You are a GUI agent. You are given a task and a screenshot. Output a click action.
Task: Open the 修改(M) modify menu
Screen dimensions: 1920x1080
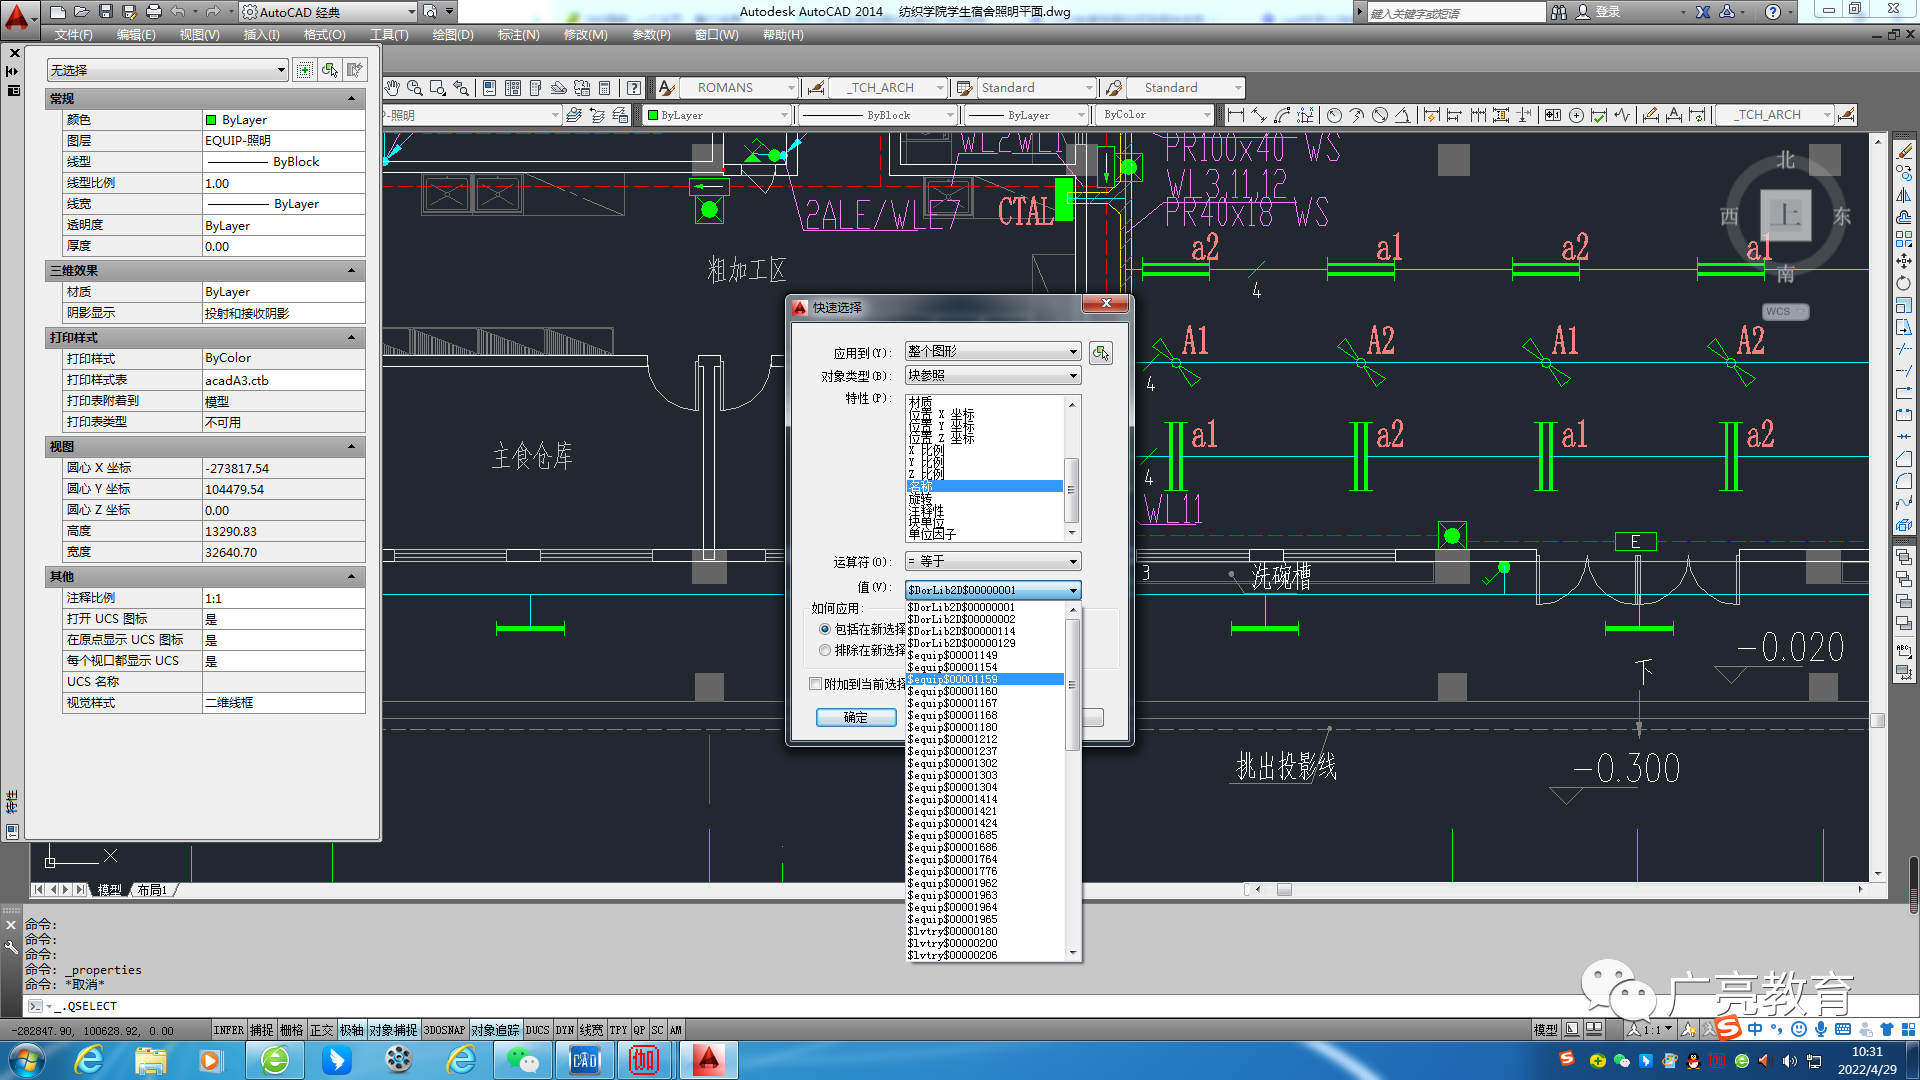585,35
